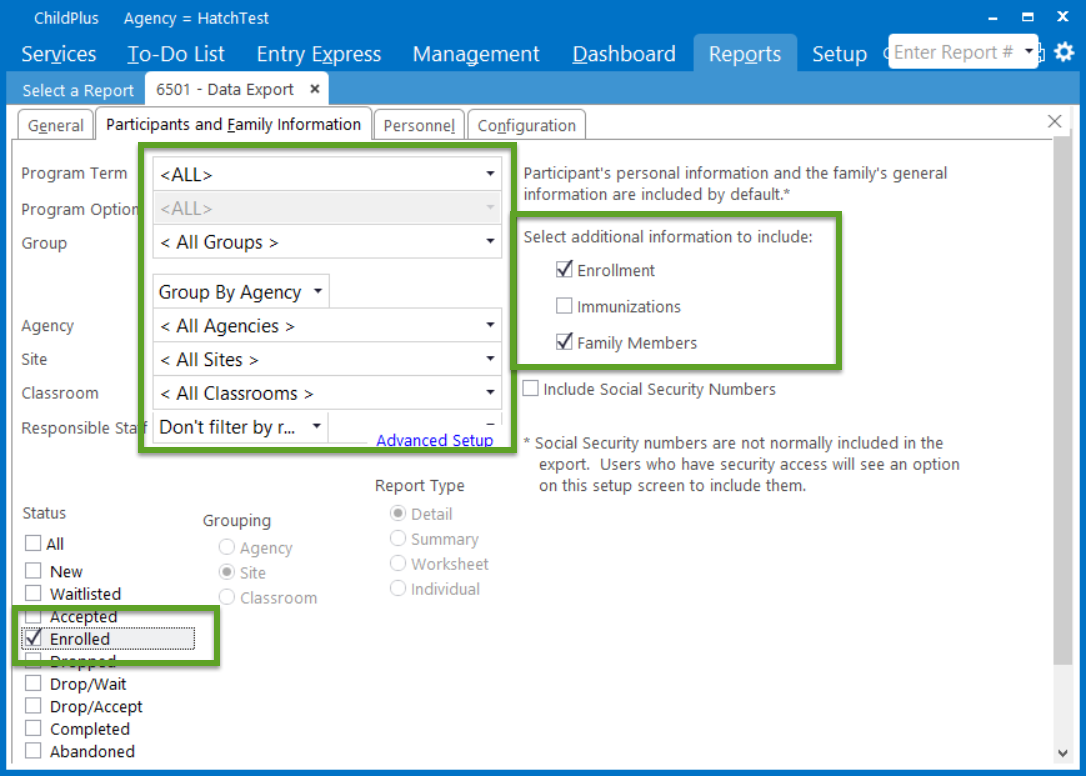Viewport: 1086px width, 776px height.
Task: Select the Classroom grouping radio button
Action: (226, 597)
